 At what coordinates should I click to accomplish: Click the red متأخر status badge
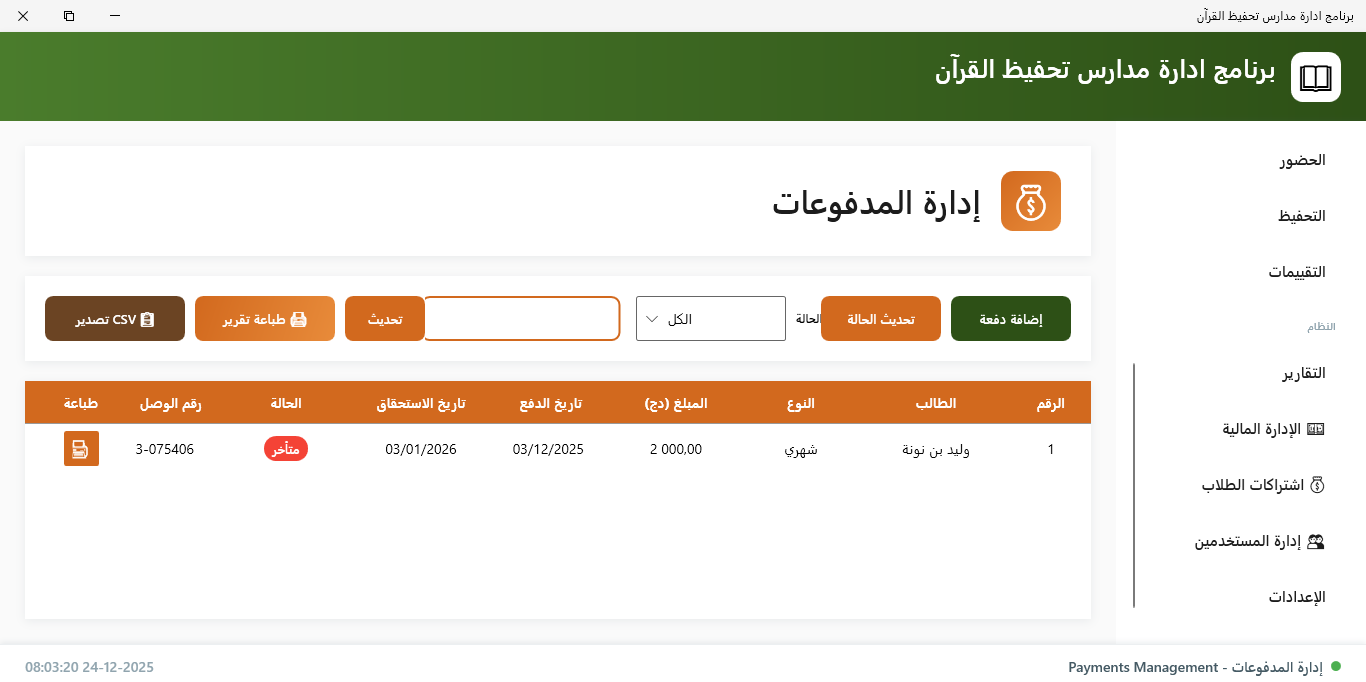[285, 448]
